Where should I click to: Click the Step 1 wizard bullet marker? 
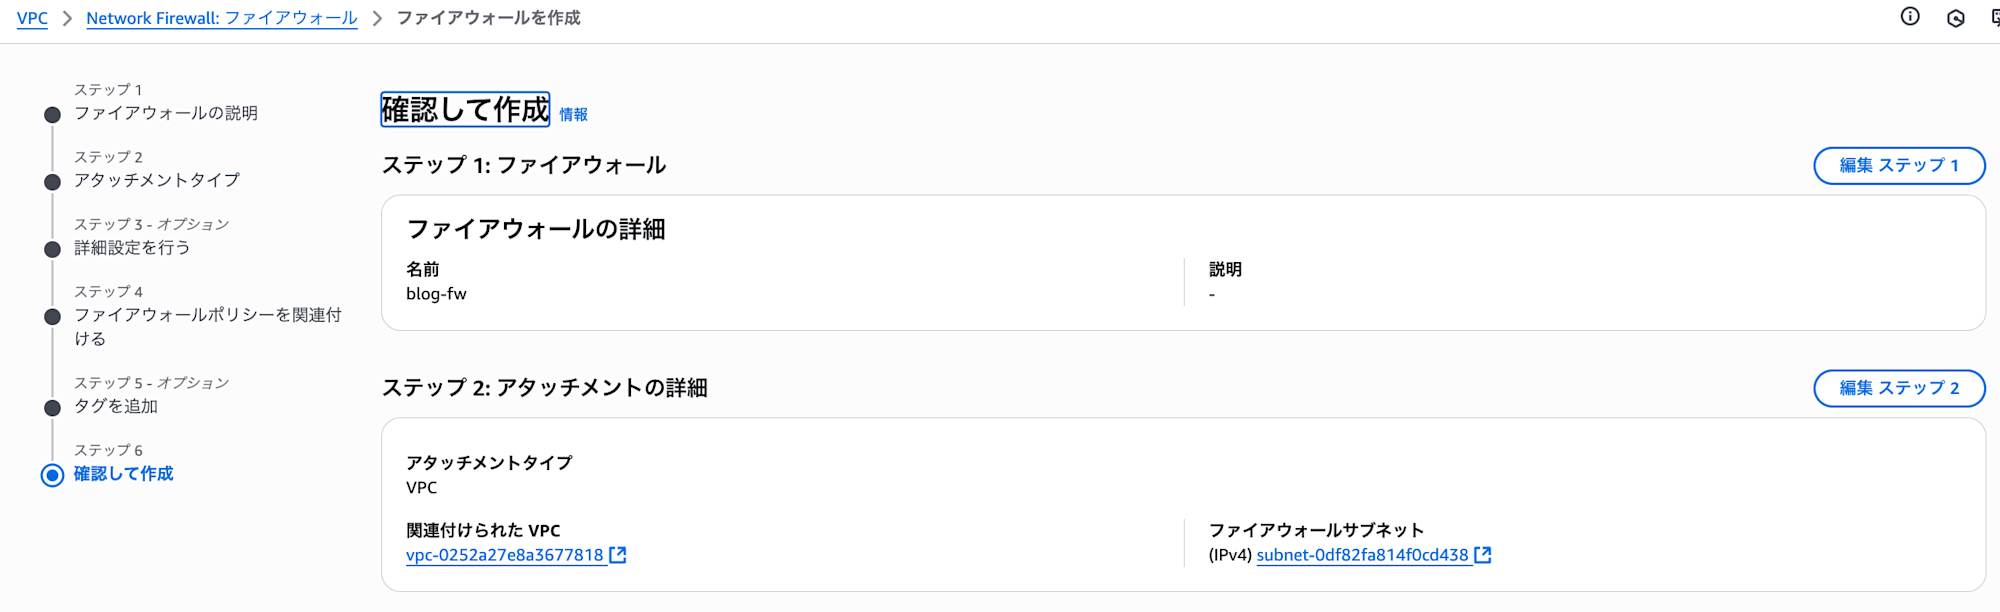point(52,115)
